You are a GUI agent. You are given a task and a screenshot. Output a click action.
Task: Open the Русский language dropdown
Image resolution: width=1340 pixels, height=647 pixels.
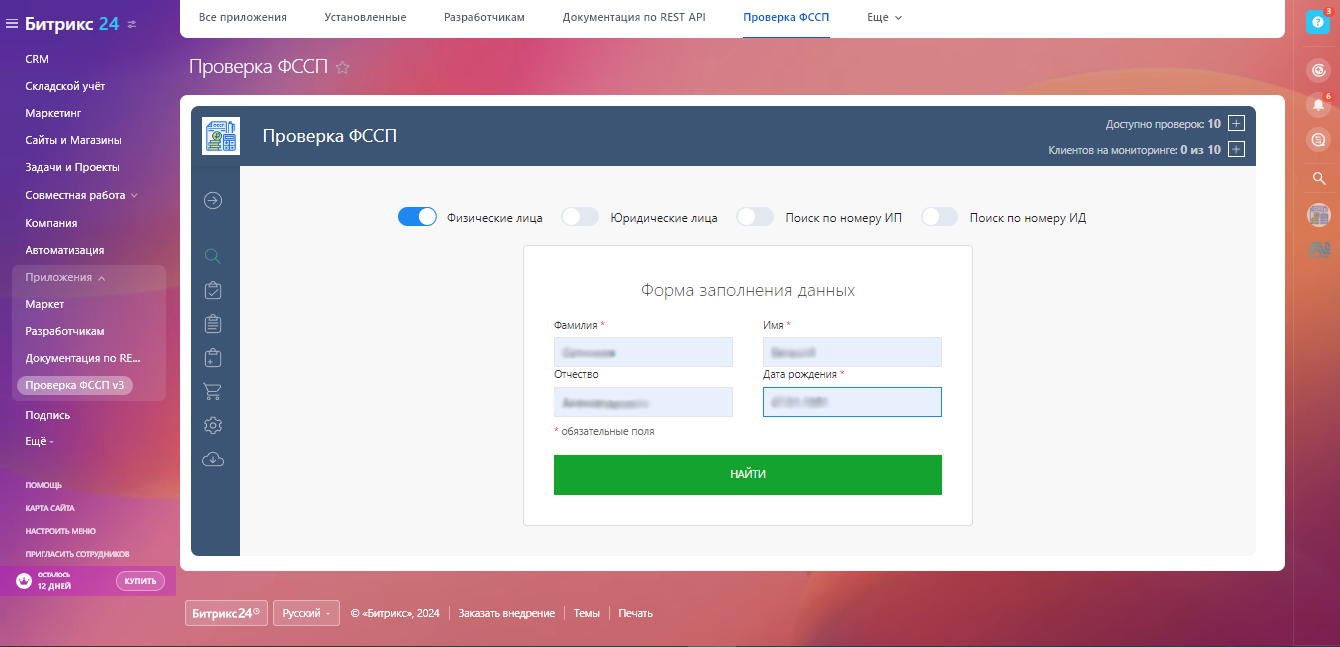306,613
